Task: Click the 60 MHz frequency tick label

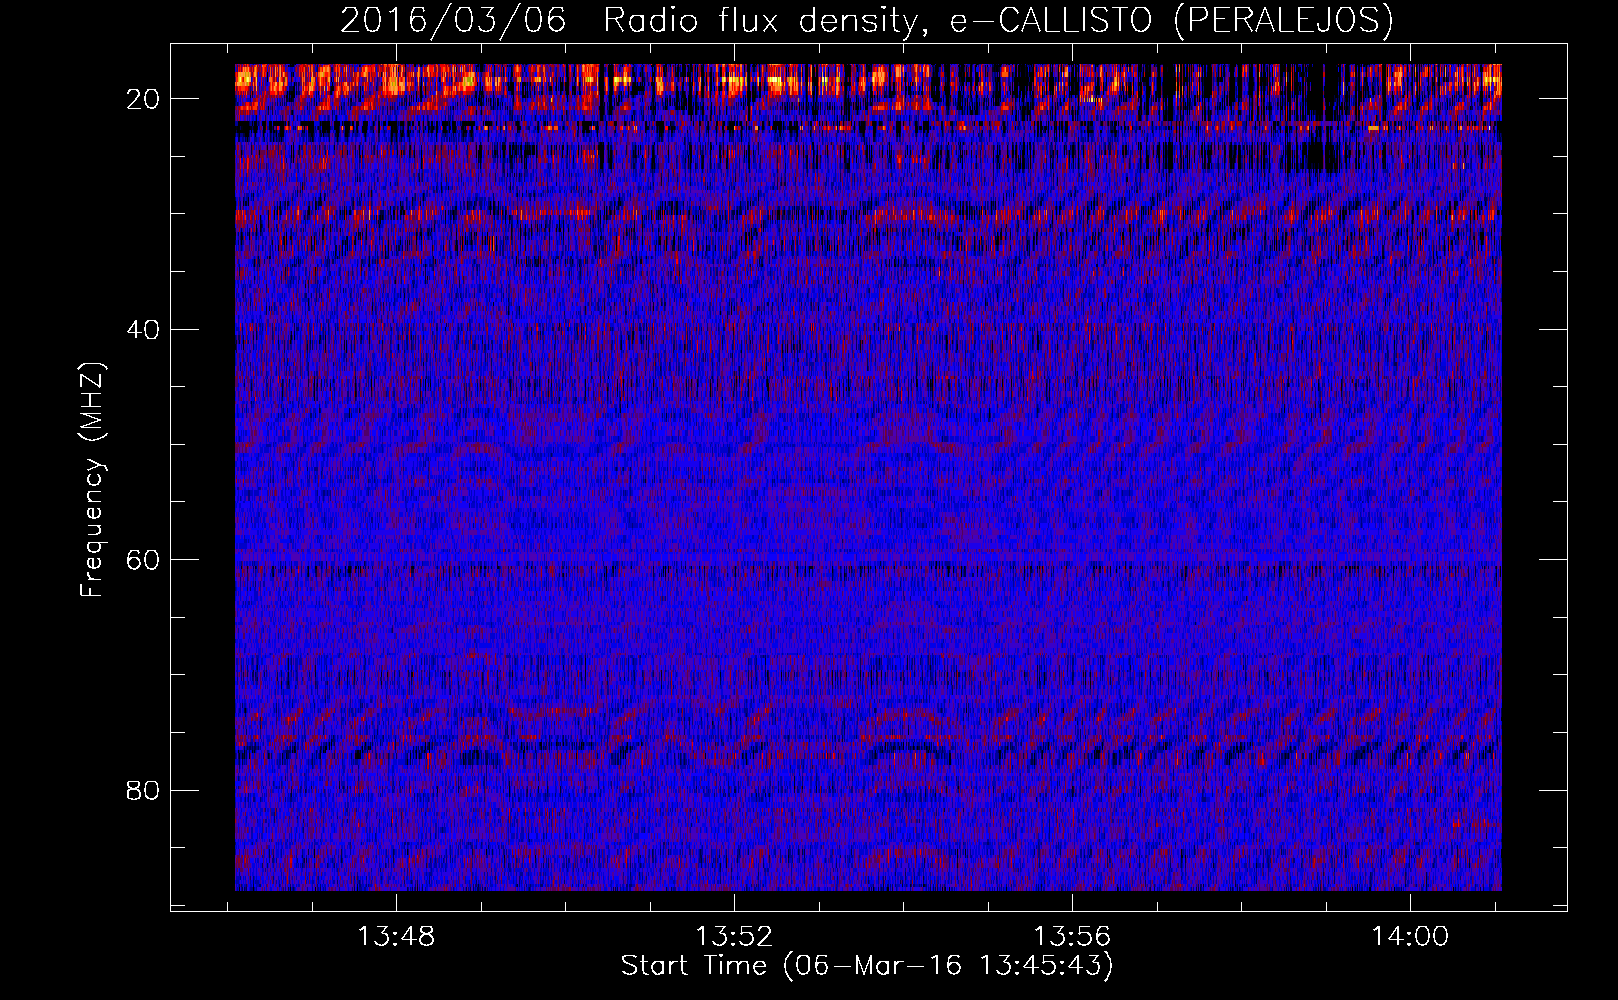Action: (143, 560)
